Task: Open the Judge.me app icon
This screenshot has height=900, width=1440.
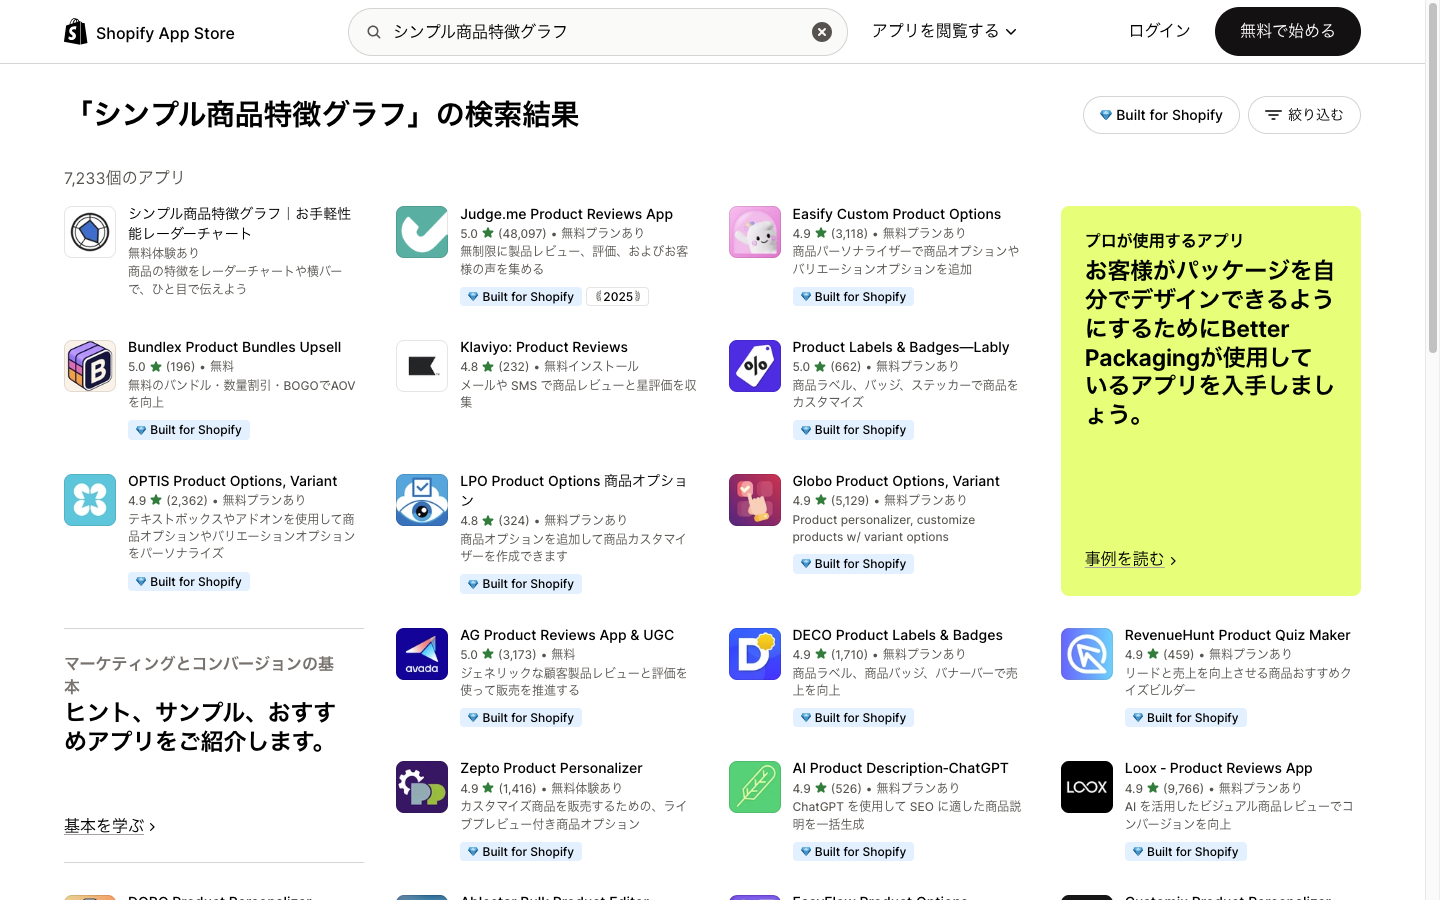Action: (x=422, y=232)
